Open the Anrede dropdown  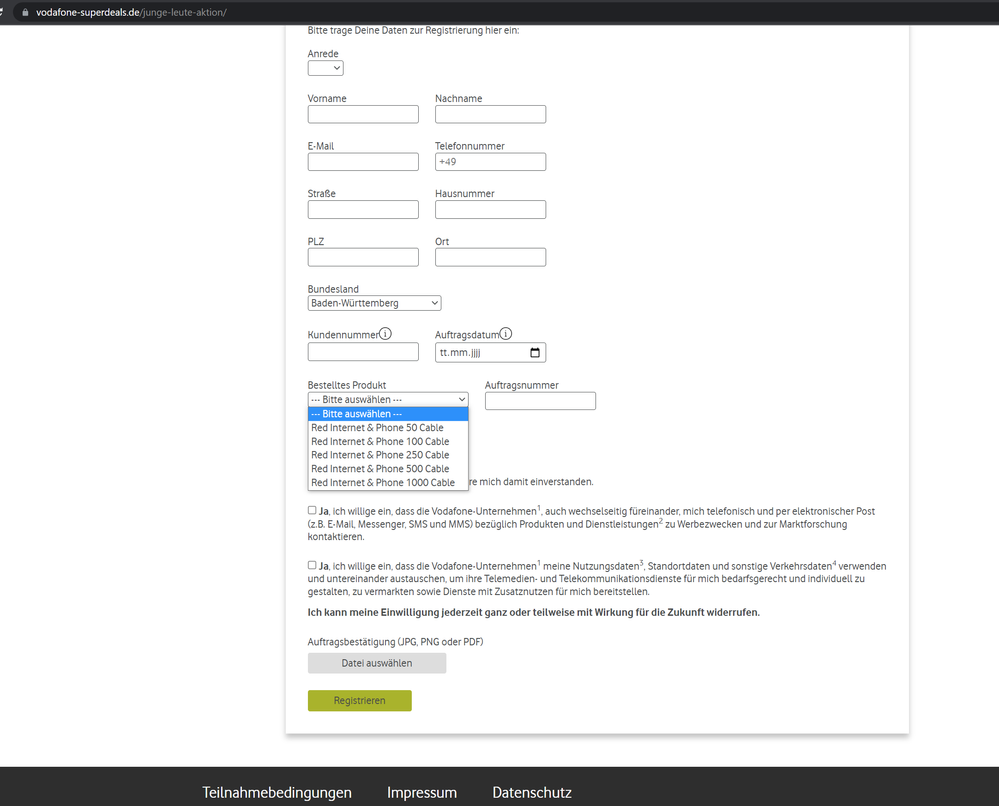pyautogui.click(x=326, y=68)
